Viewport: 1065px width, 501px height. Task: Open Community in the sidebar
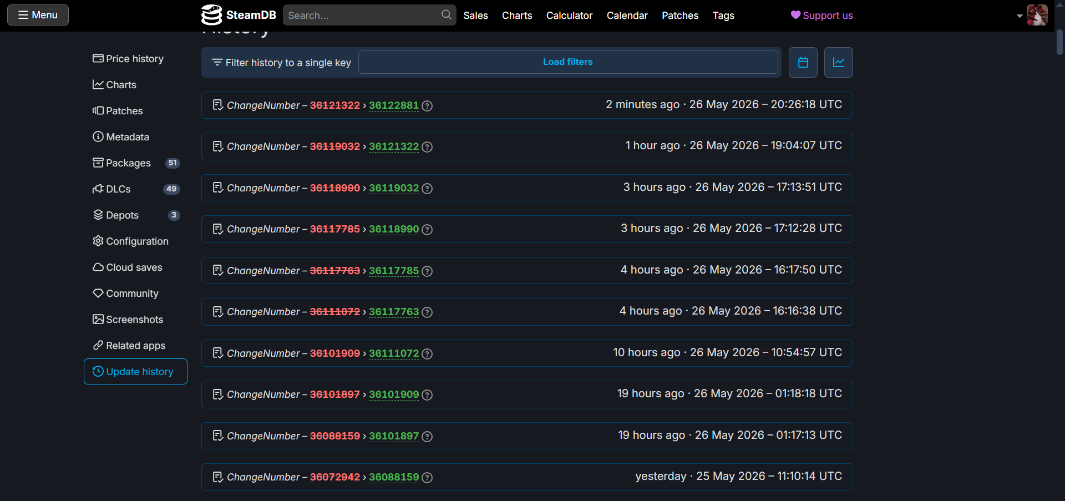coord(126,293)
